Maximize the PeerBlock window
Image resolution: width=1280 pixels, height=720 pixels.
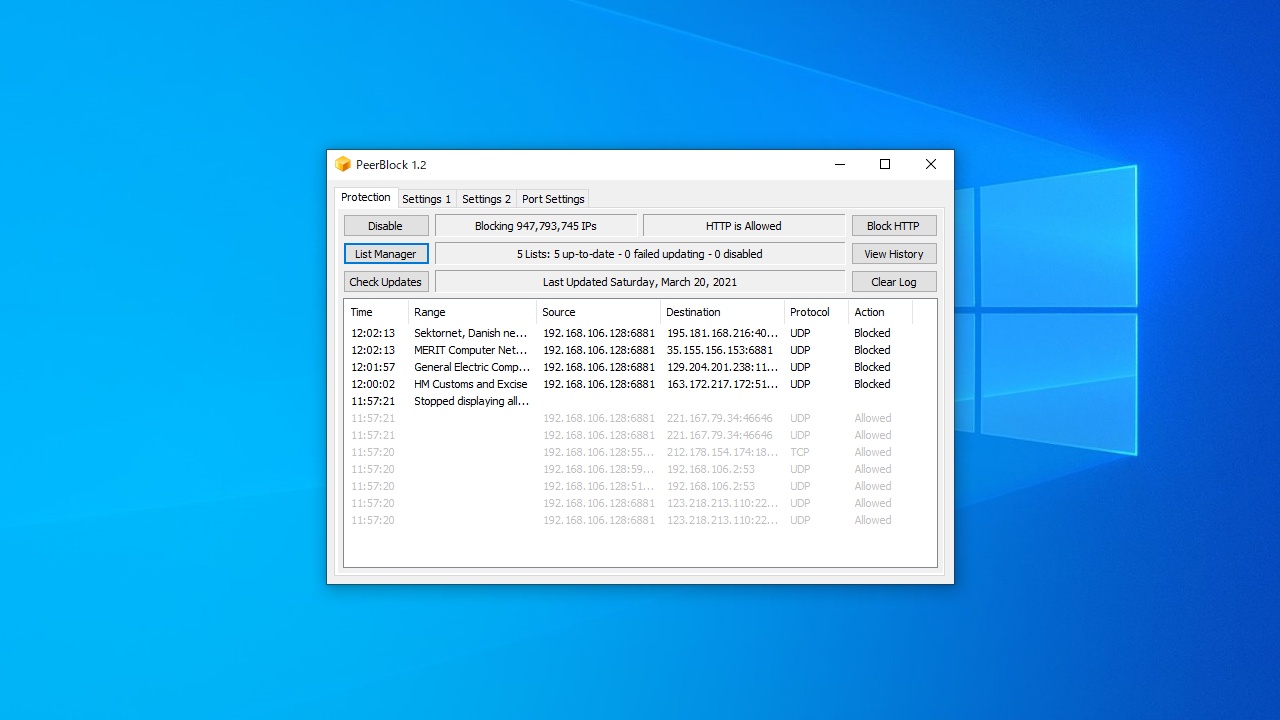(x=885, y=164)
